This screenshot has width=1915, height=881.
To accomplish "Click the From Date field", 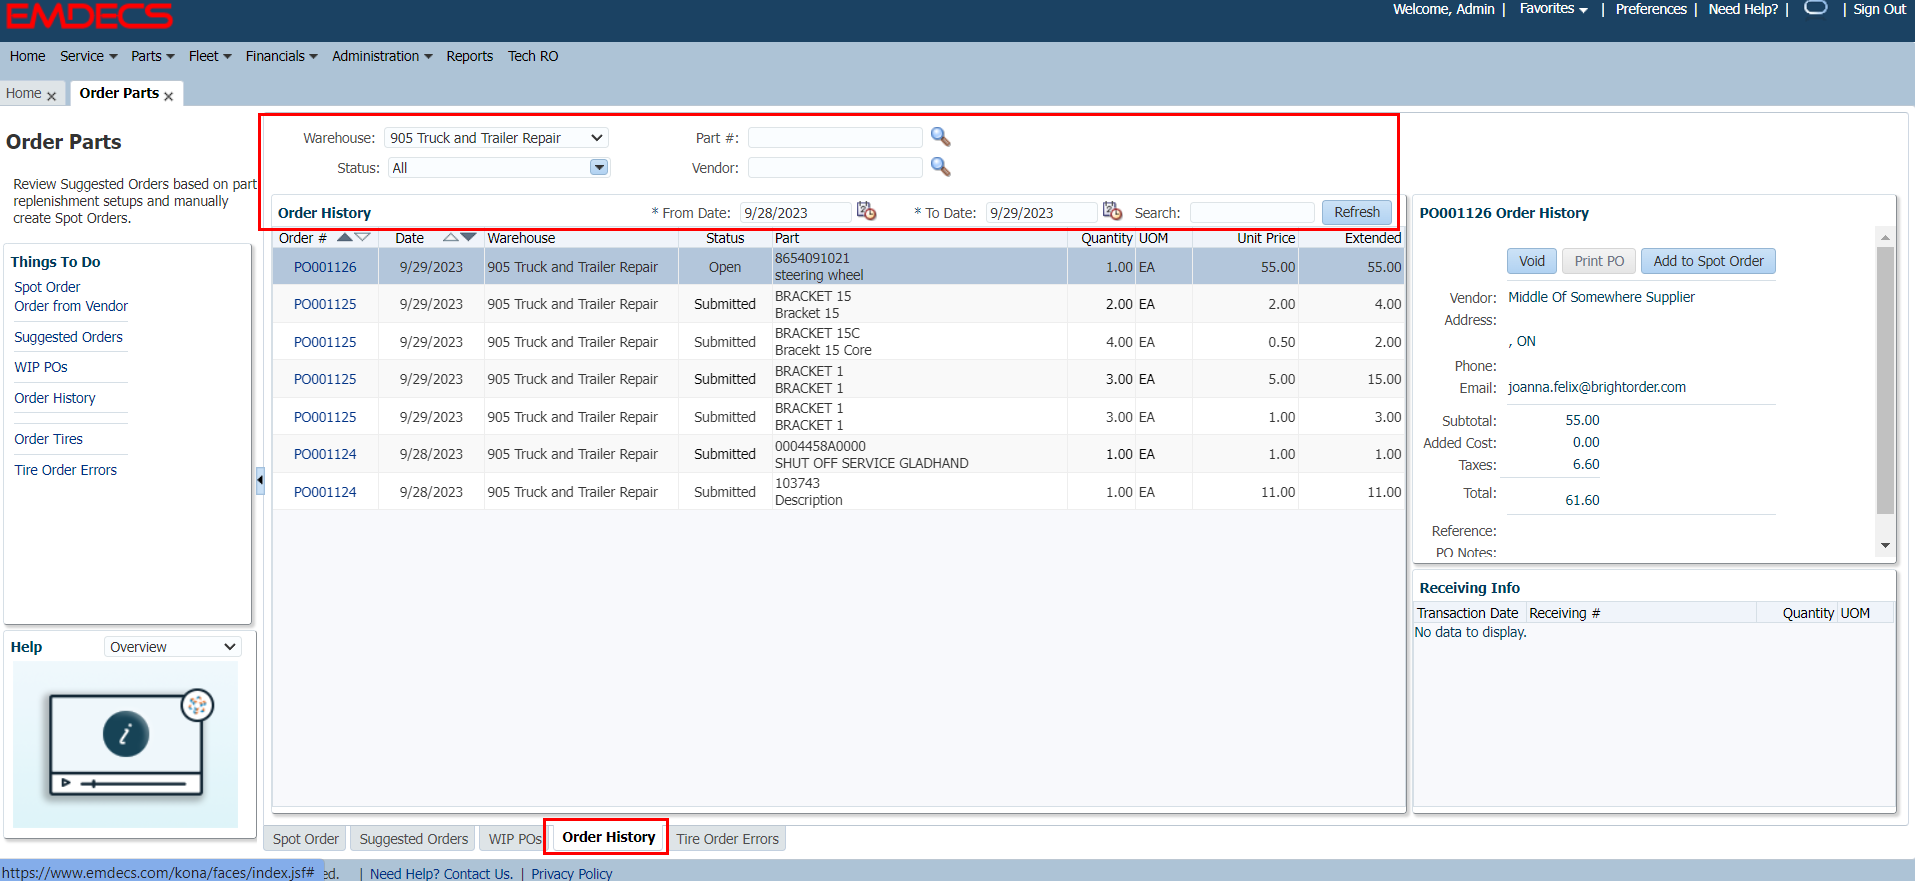I will [x=795, y=212].
